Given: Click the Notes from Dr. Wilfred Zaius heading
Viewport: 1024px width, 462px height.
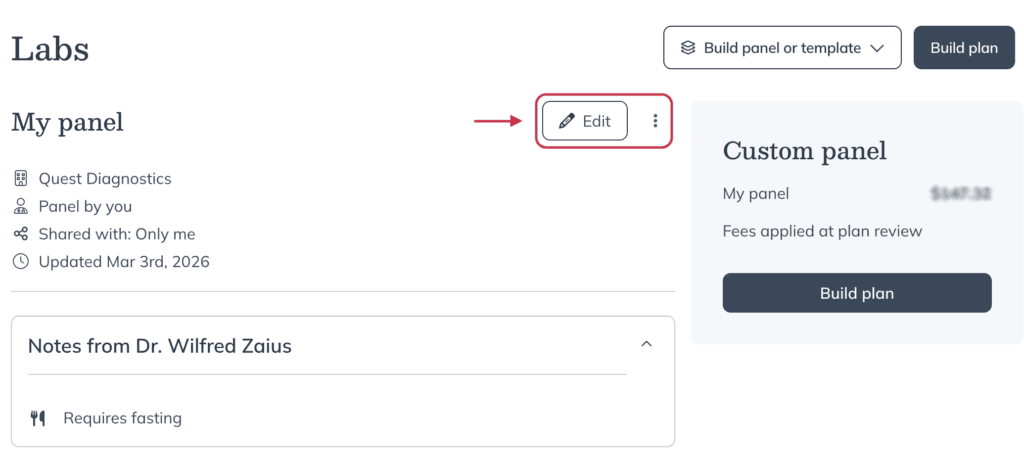Looking at the screenshot, I should click(159, 346).
